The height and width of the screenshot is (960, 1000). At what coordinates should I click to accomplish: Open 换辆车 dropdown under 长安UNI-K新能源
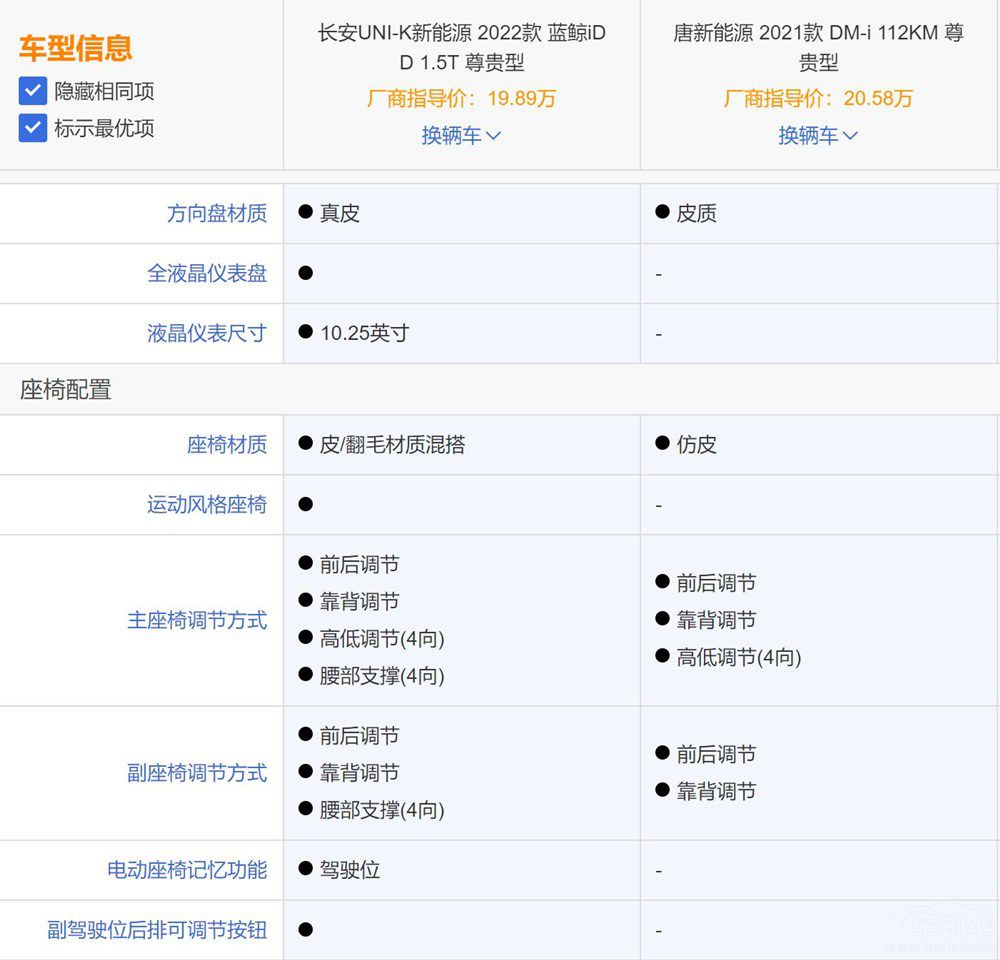tap(461, 135)
